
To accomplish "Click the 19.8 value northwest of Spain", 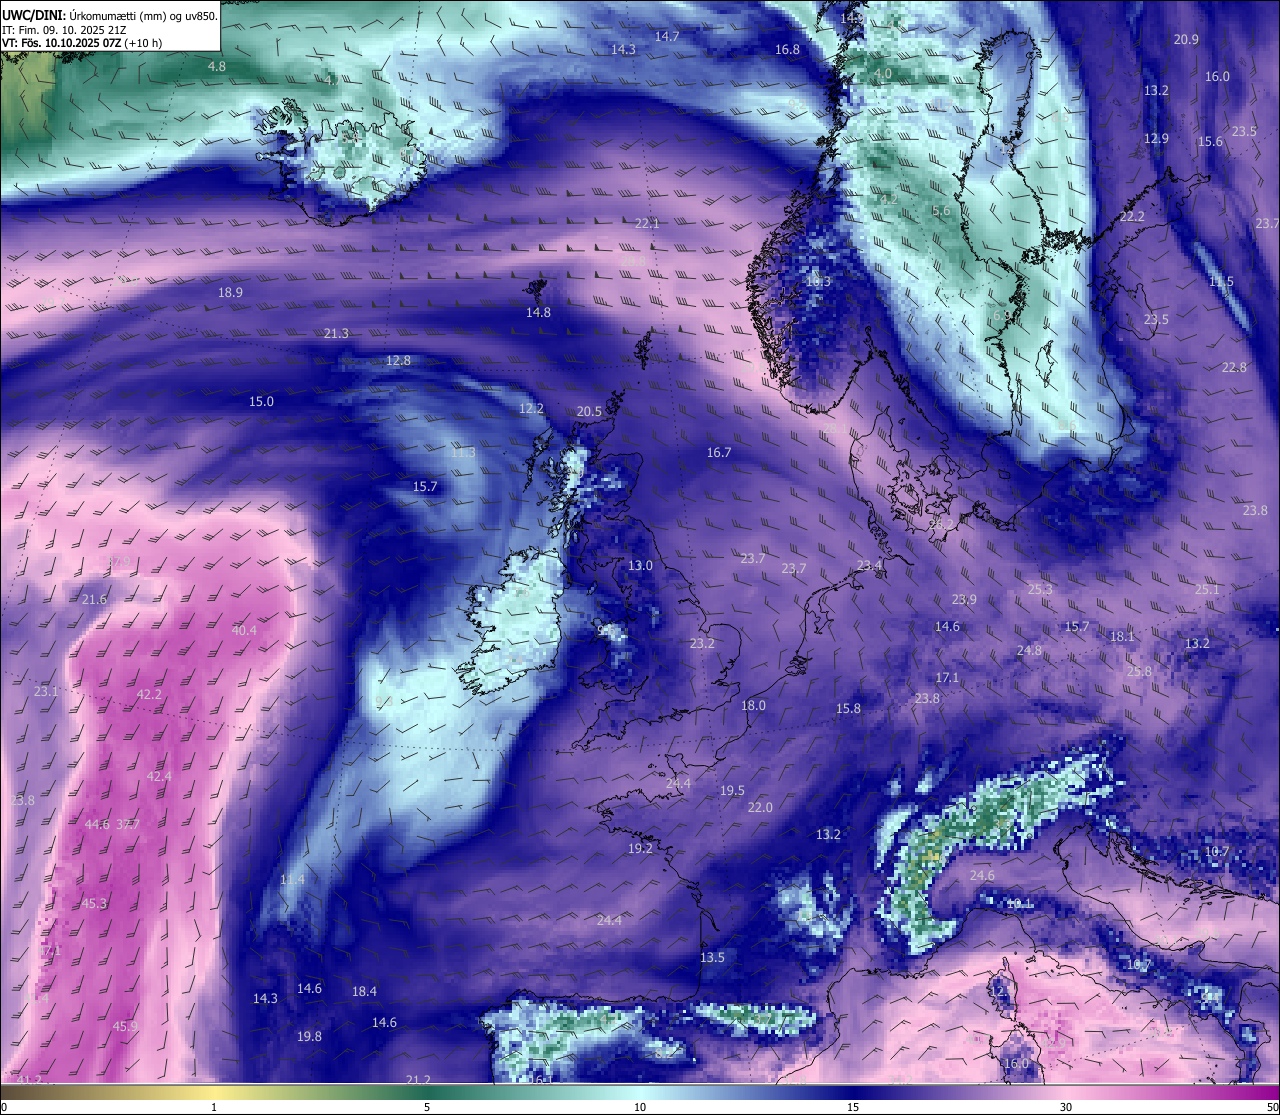I will coord(309,1036).
